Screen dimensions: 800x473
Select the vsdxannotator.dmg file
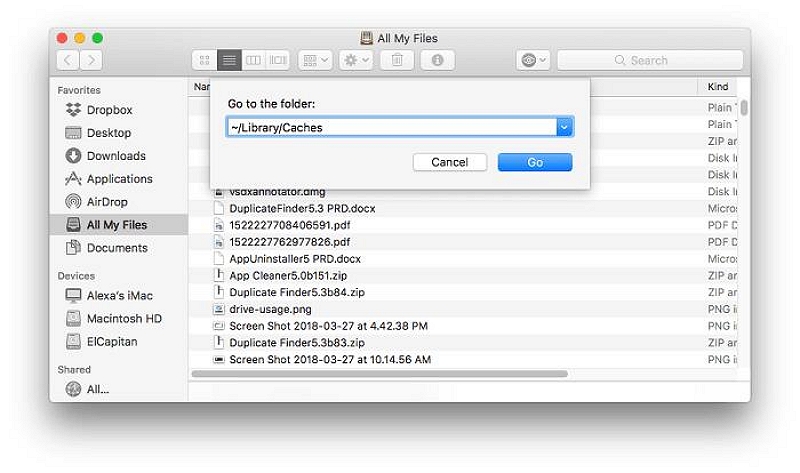277,193
